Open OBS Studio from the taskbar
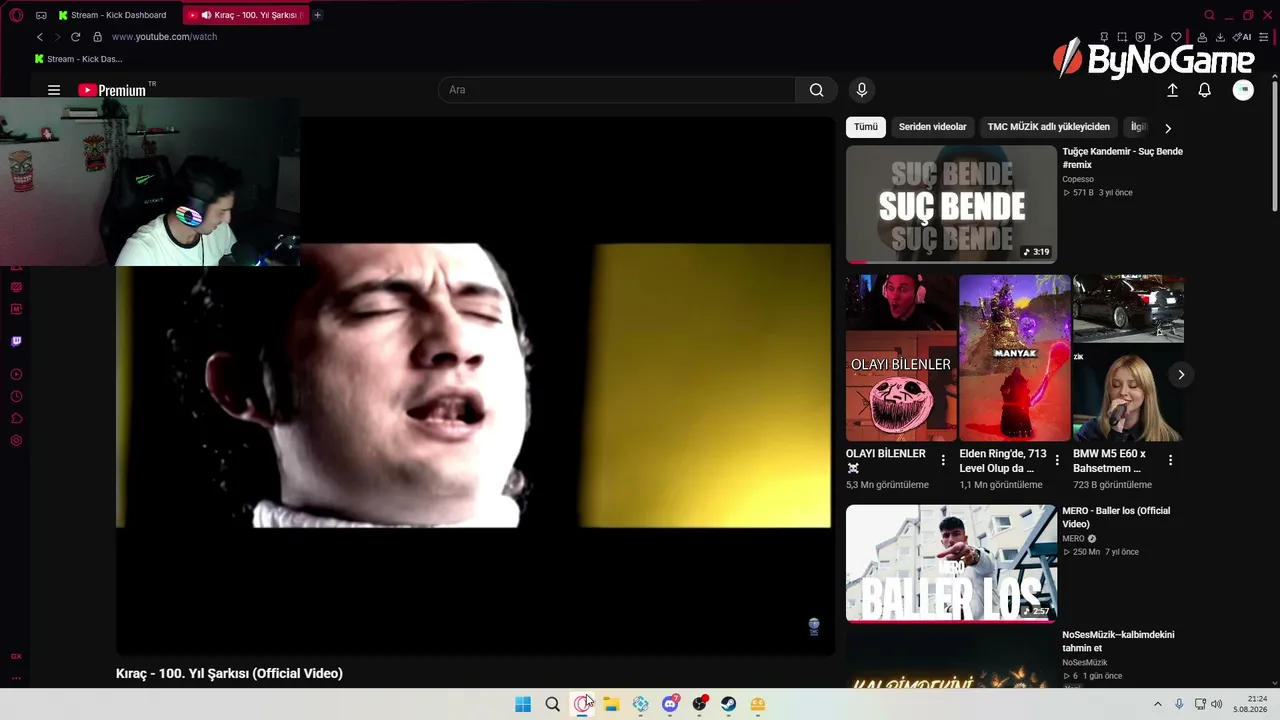This screenshot has height=720, width=1280. point(699,704)
